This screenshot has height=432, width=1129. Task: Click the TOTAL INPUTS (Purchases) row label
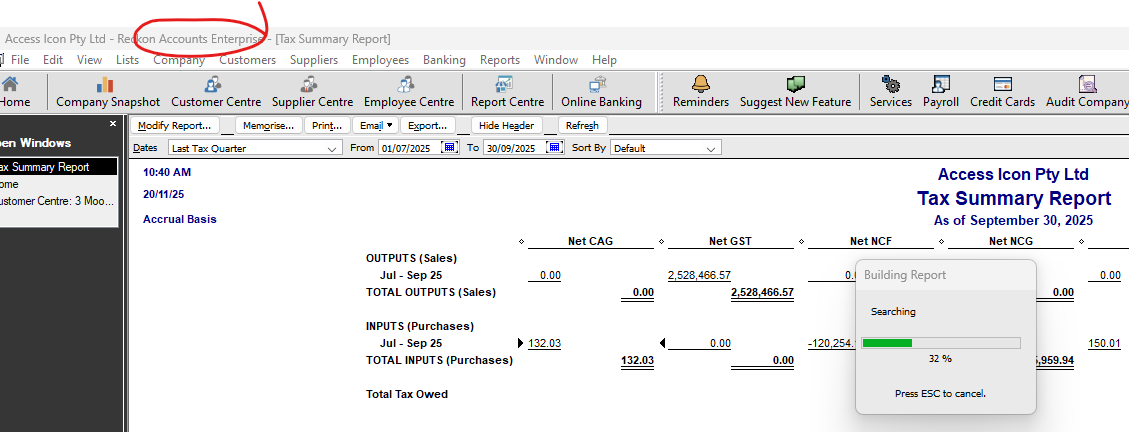439,360
